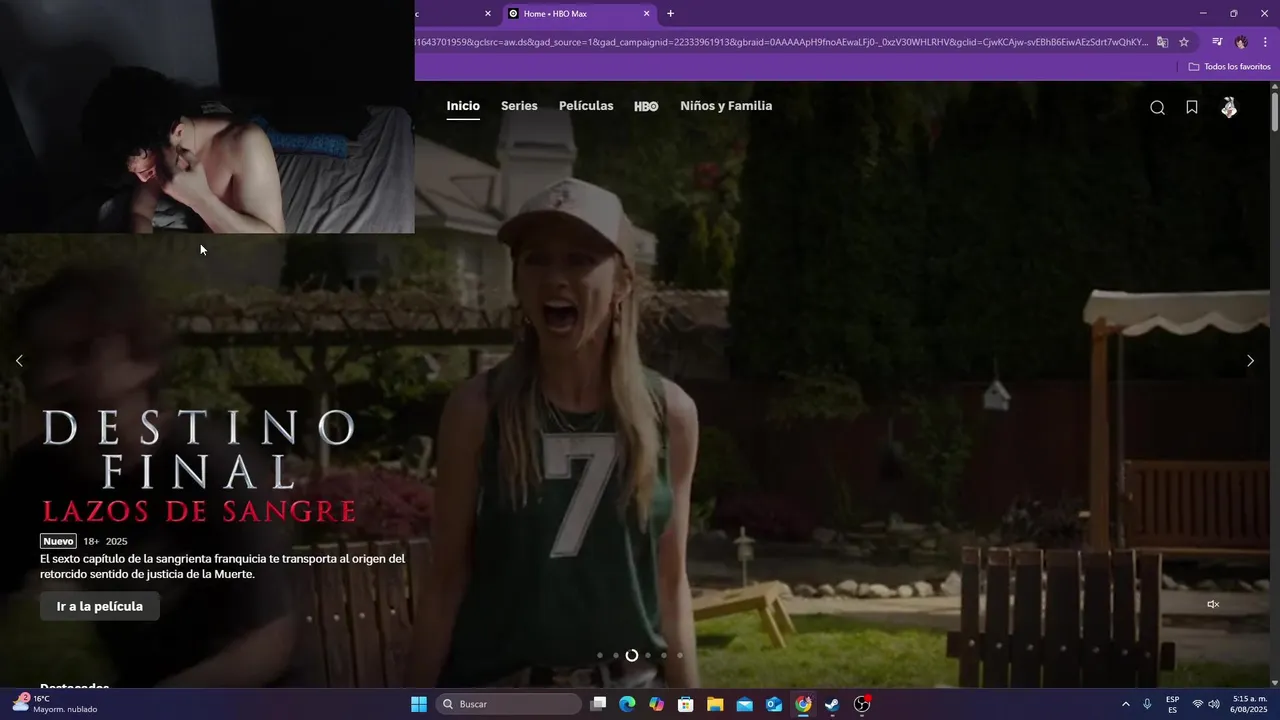Open the ESP language indicator
The width and height of the screenshot is (1280, 720).
point(1172,704)
